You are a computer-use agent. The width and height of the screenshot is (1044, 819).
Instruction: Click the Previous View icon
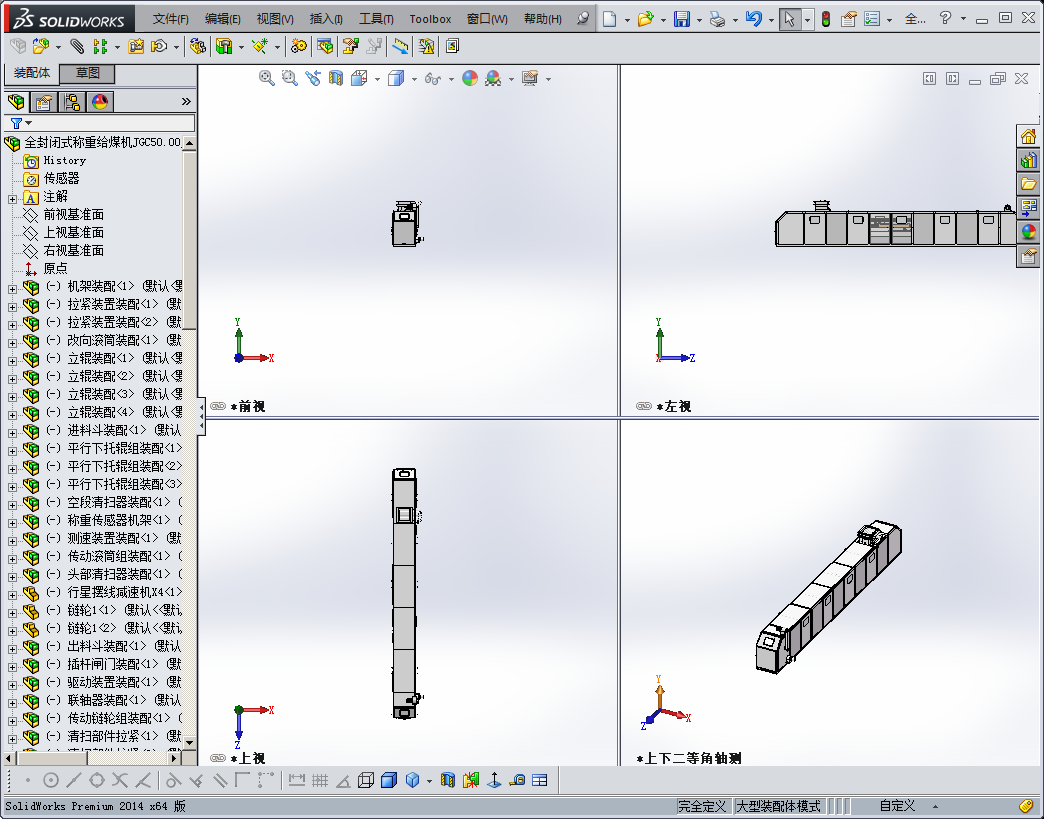[312, 78]
